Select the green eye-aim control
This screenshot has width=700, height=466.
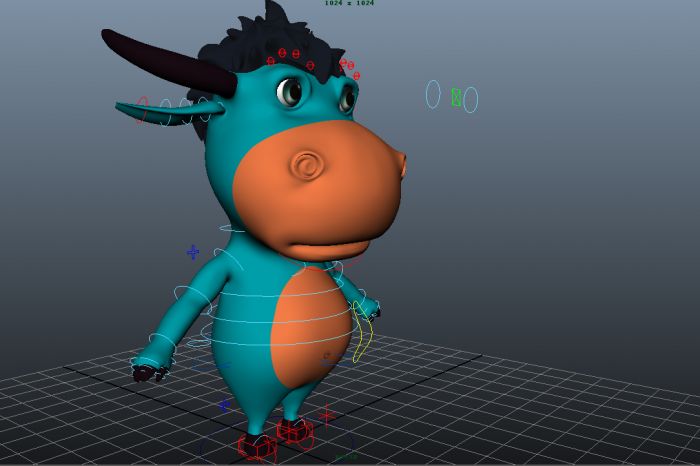456,97
